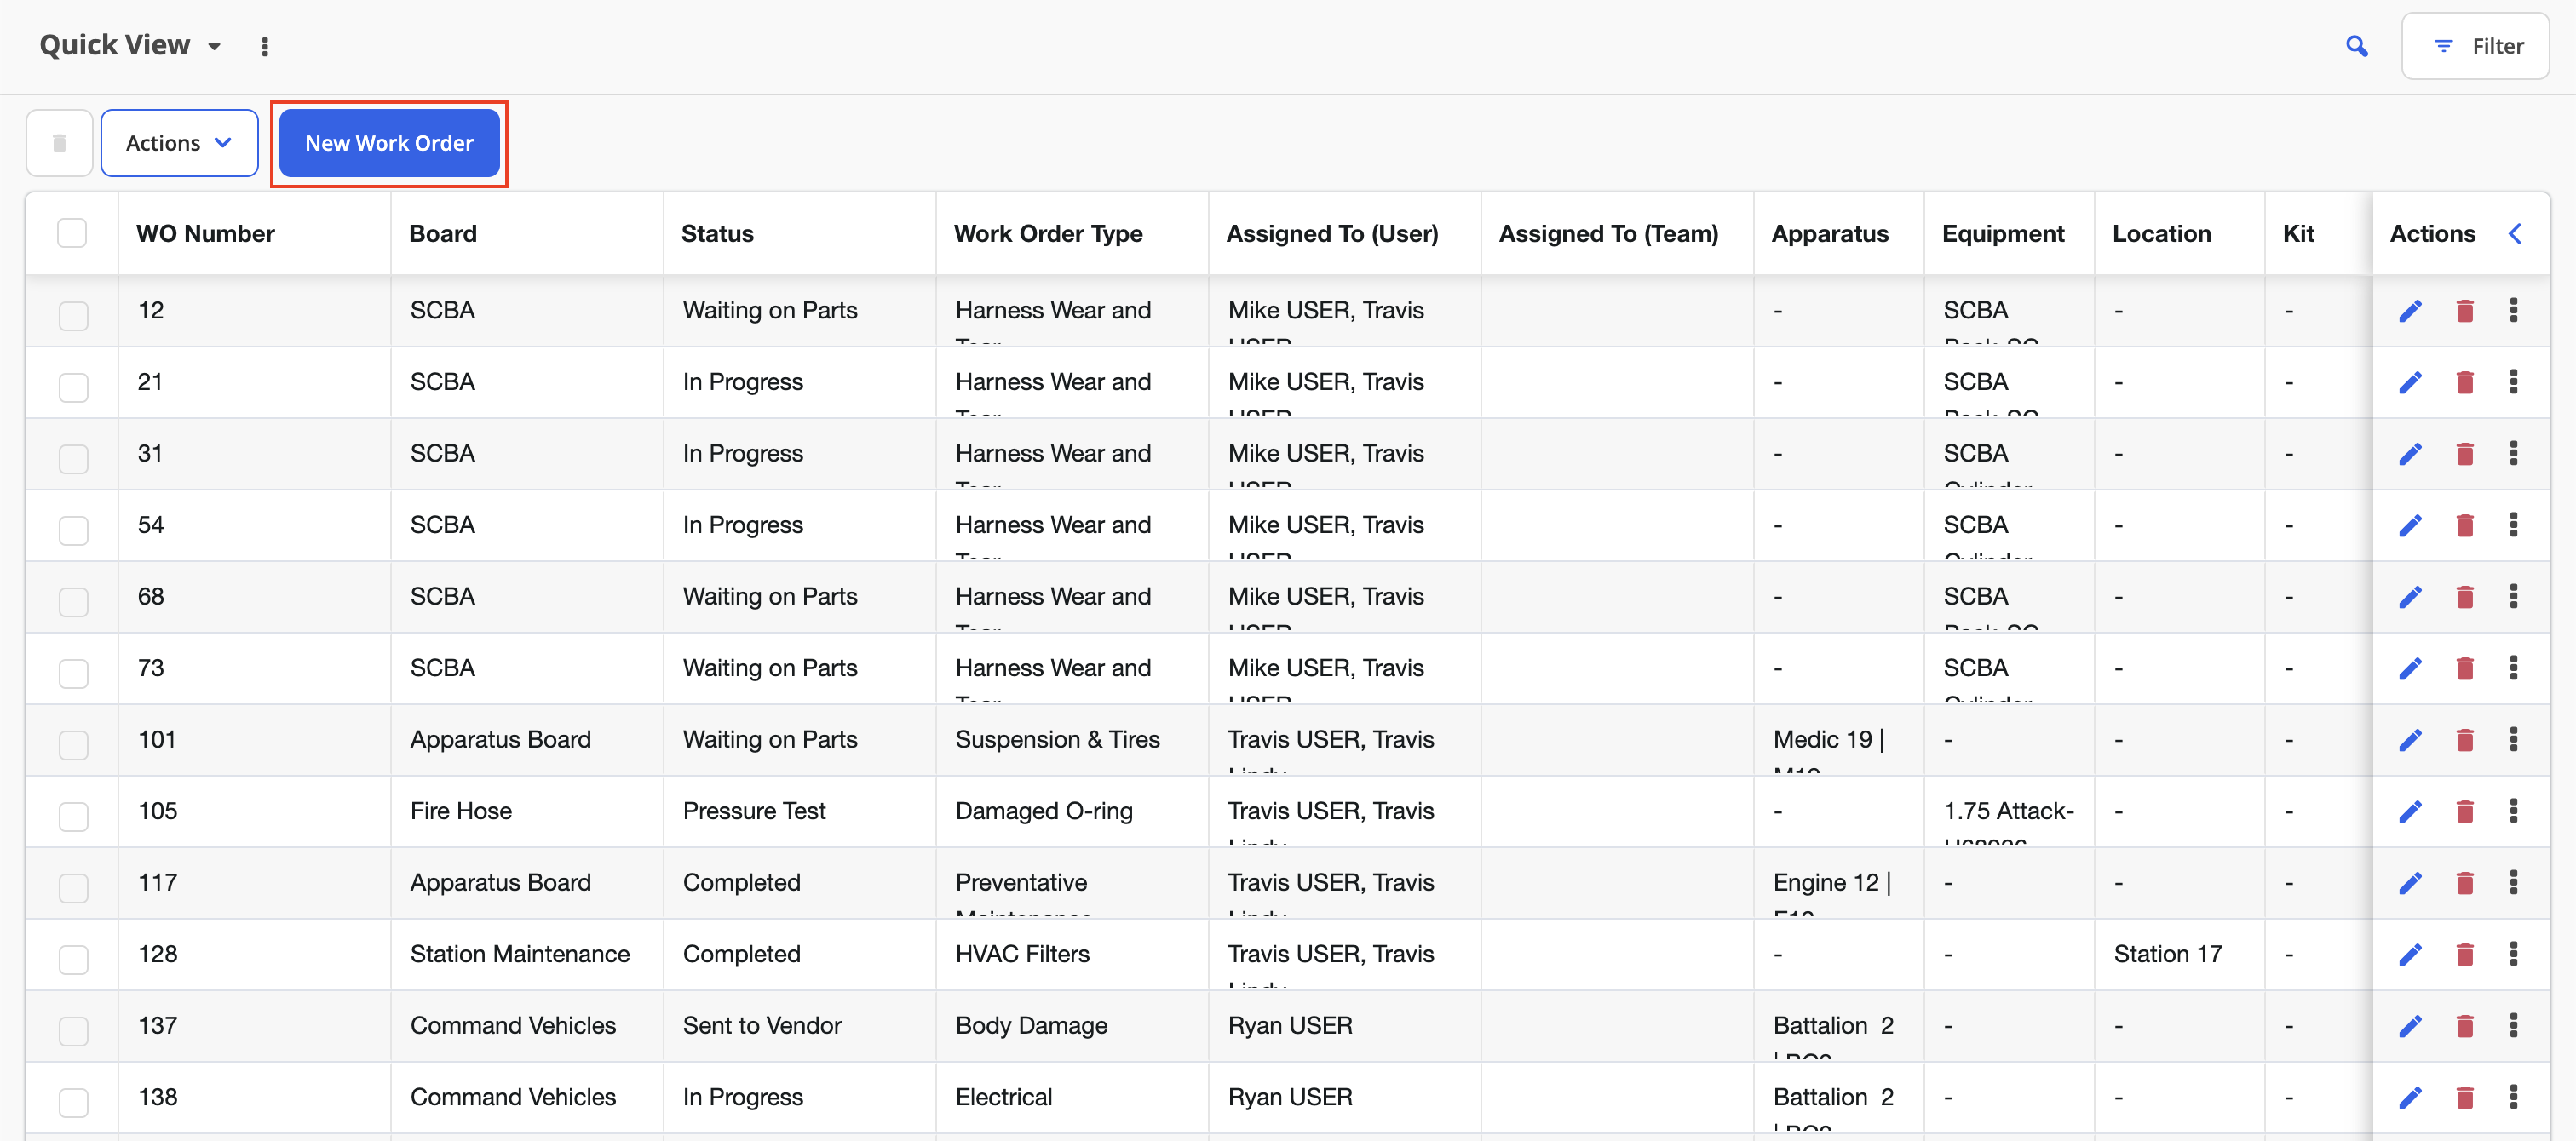Viewport: 2576px width, 1141px height.
Task: Open more options for work order 73
Action: tap(2513, 668)
